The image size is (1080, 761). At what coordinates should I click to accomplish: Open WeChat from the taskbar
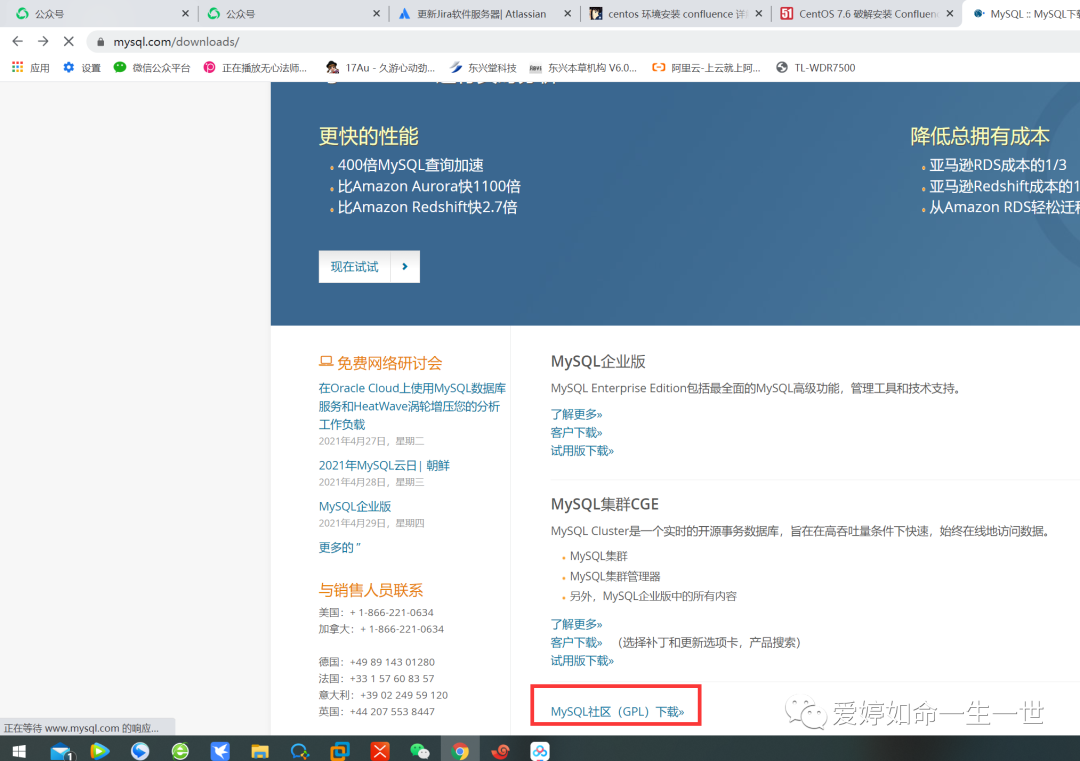[x=419, y=751]
